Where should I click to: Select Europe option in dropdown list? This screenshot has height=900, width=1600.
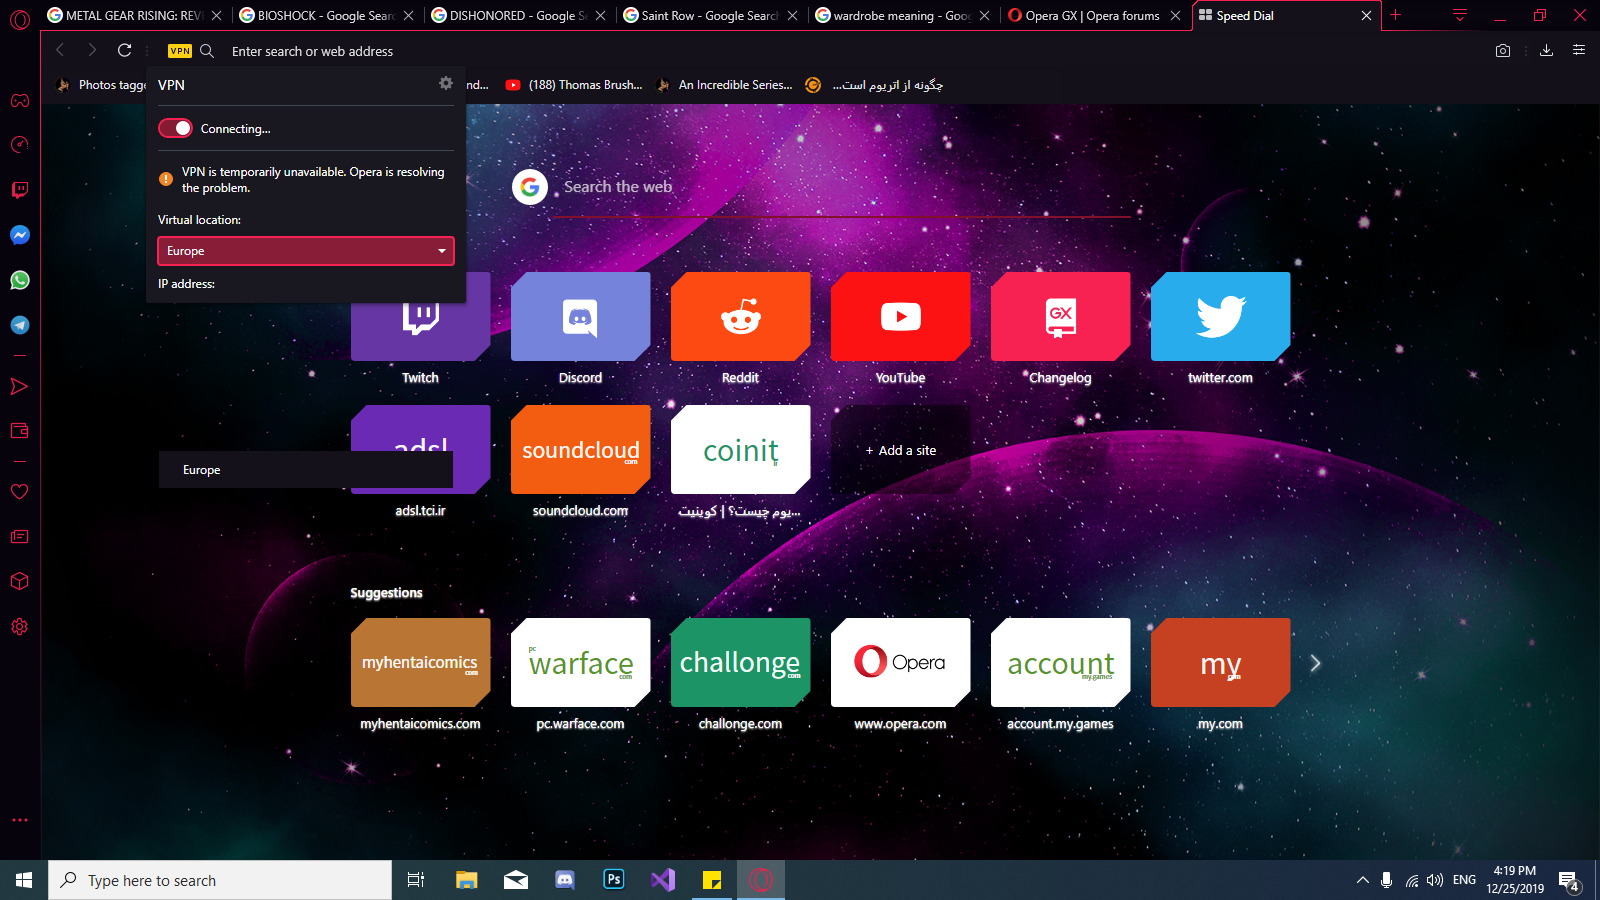click(306, 470)
